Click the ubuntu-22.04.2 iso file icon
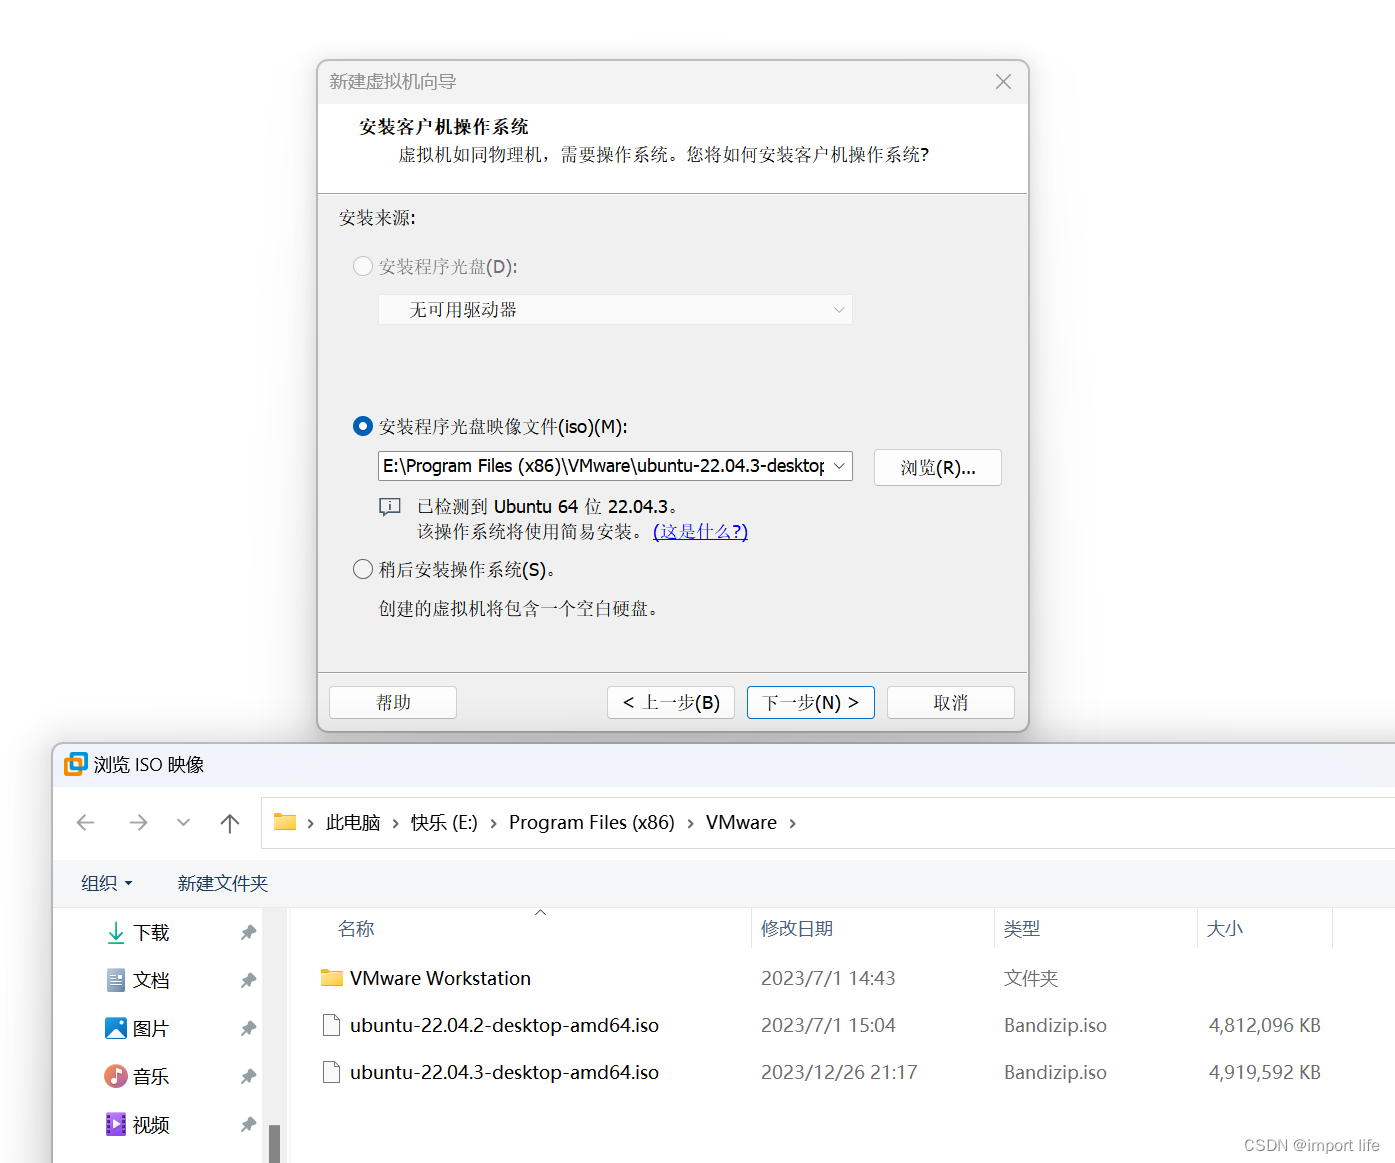The width and height of the screenshot is (1395, 1163). click(332, 1024)
